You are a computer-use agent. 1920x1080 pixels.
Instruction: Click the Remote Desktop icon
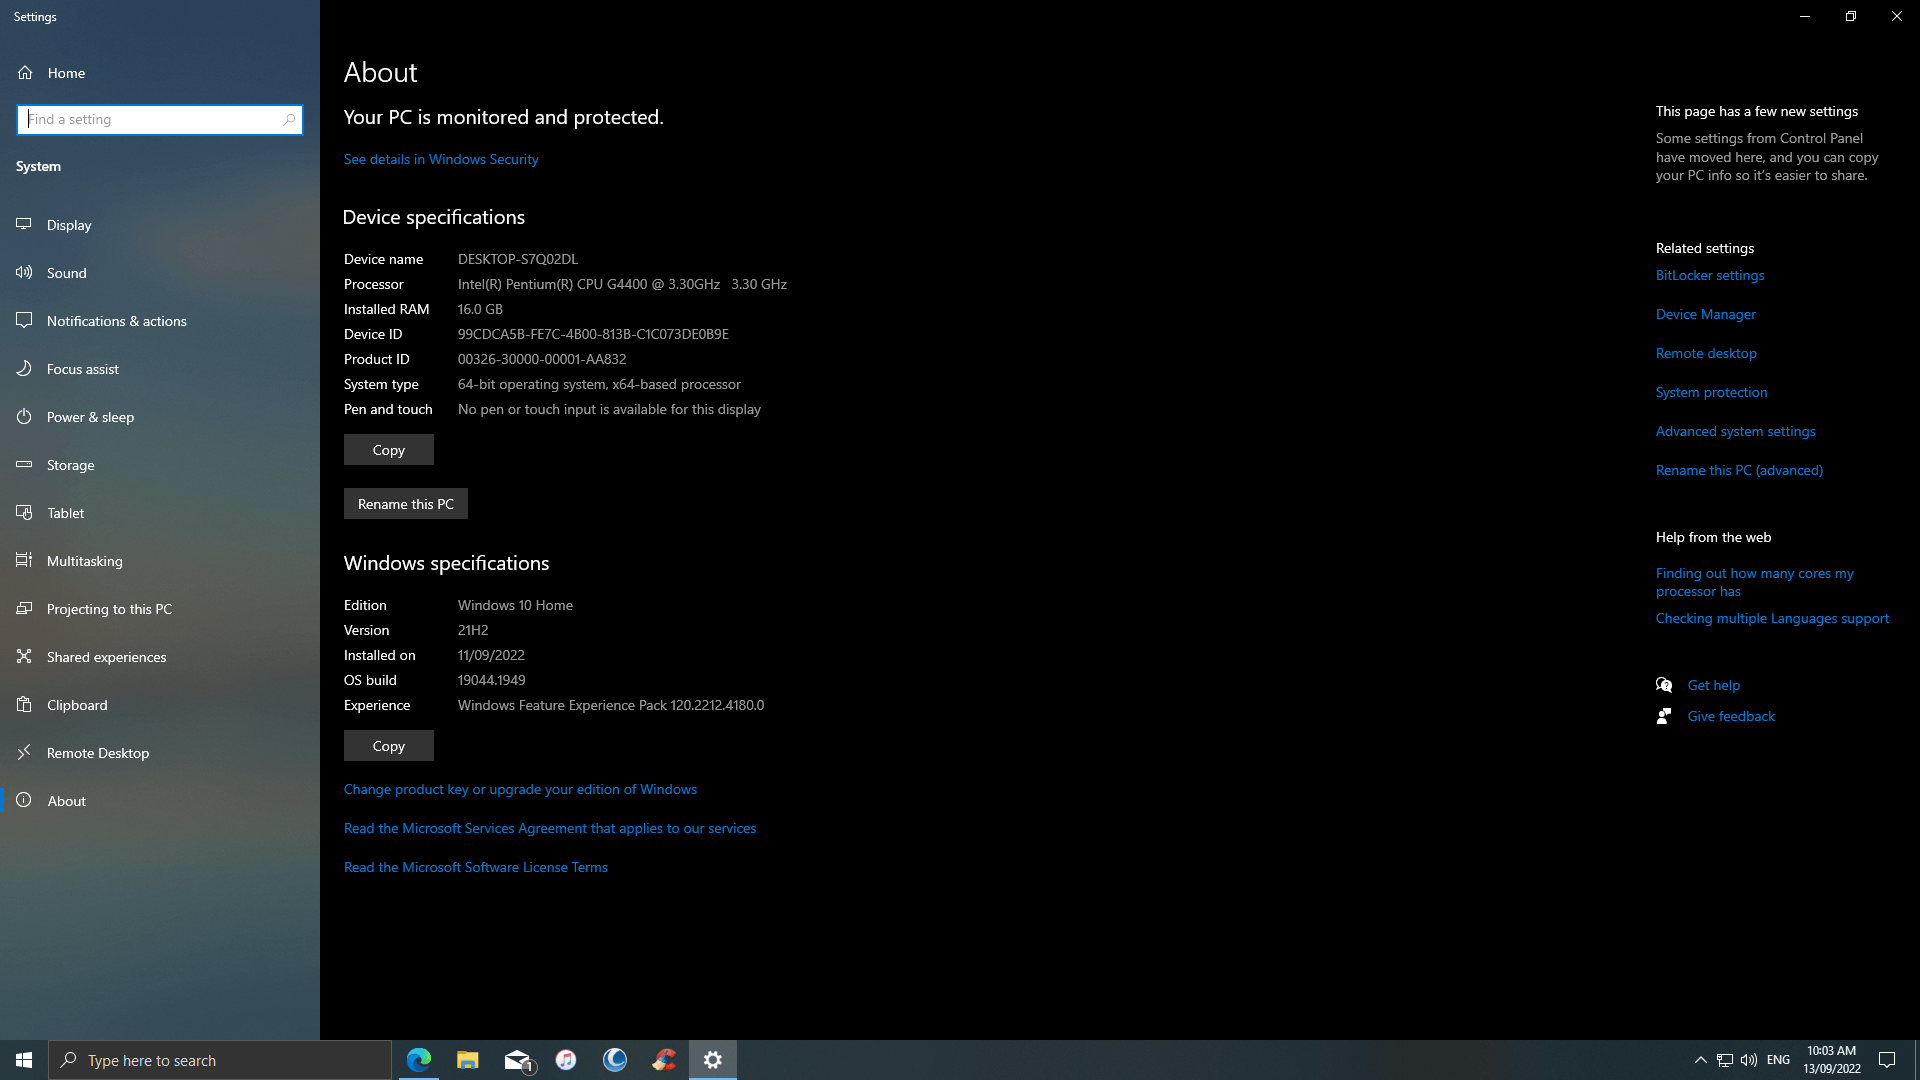[24, 752]
